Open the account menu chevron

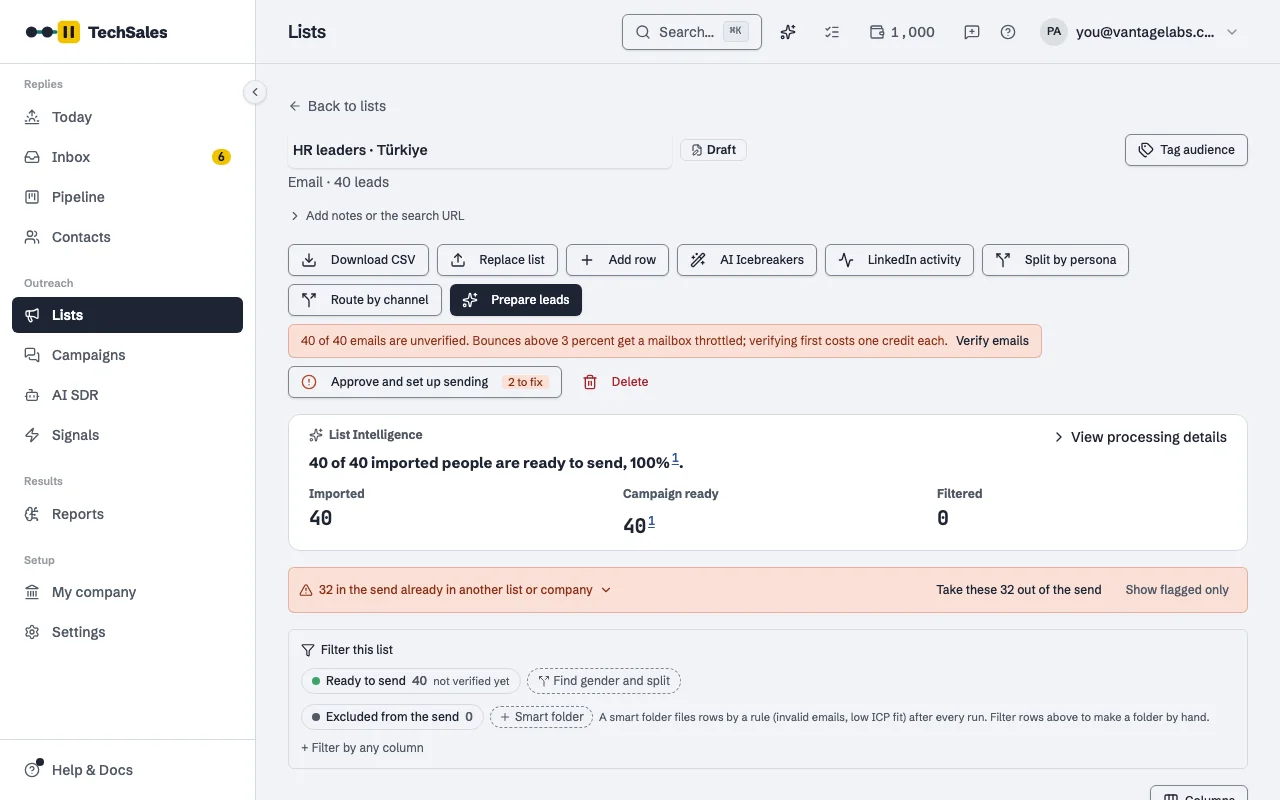[1232, 32]
